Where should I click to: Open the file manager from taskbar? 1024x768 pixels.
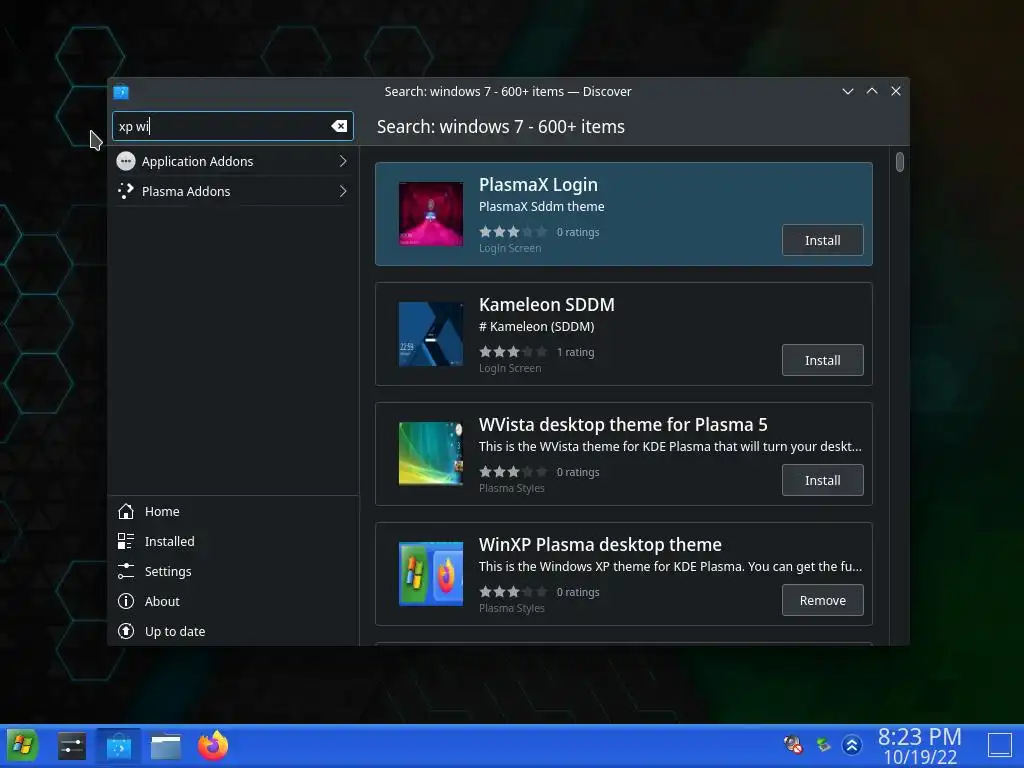coord(166,746)
